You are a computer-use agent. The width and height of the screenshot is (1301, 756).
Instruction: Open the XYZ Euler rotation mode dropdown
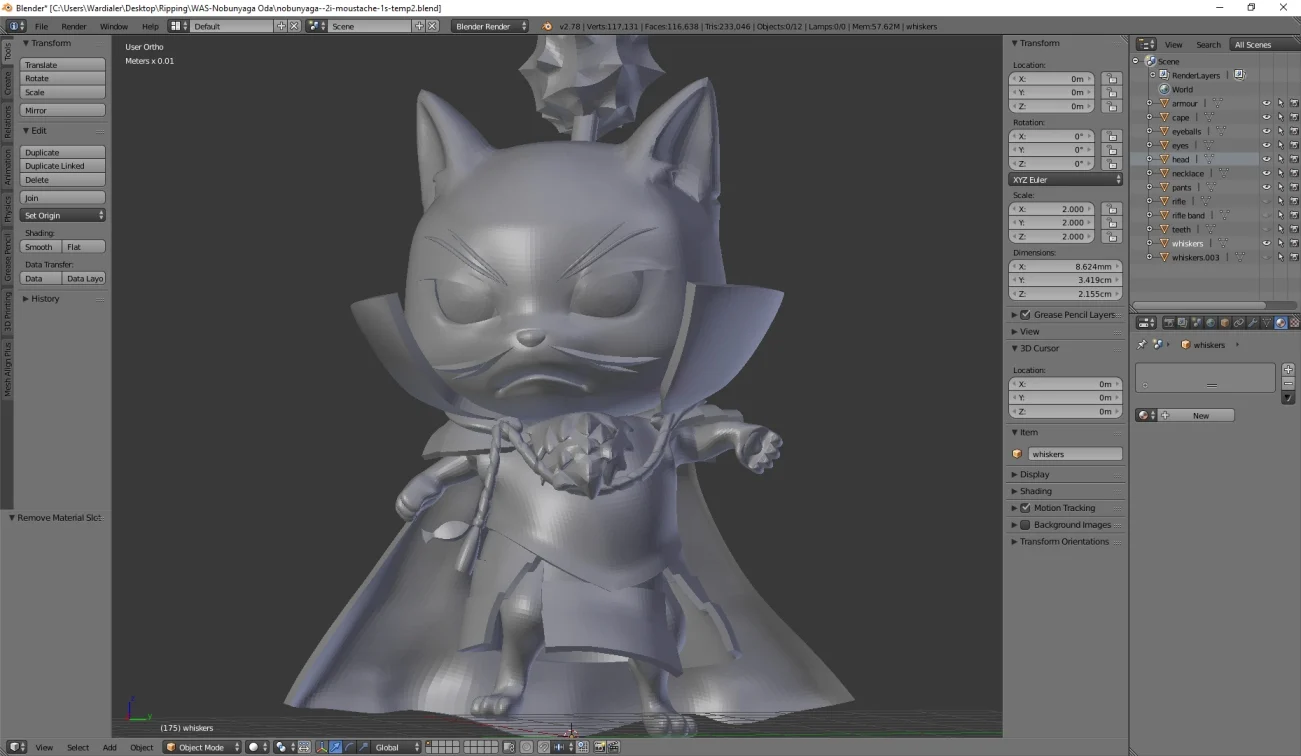[1066, 180]
